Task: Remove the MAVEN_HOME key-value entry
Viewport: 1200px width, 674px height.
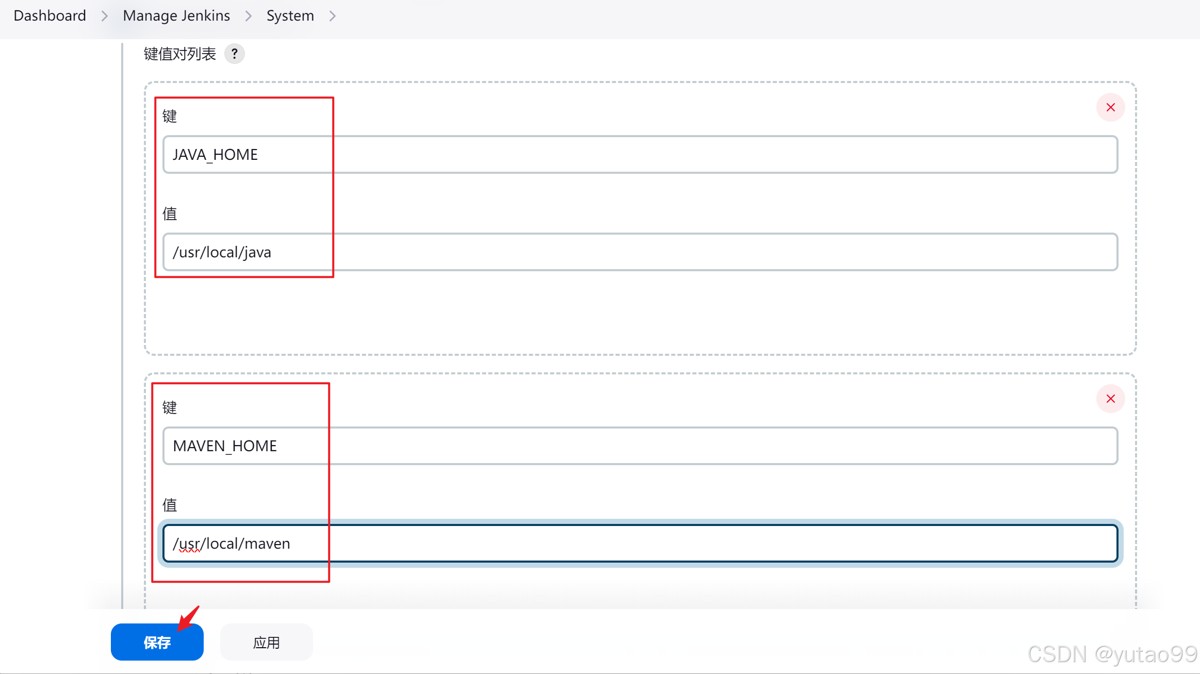Action: (1110, 399)
